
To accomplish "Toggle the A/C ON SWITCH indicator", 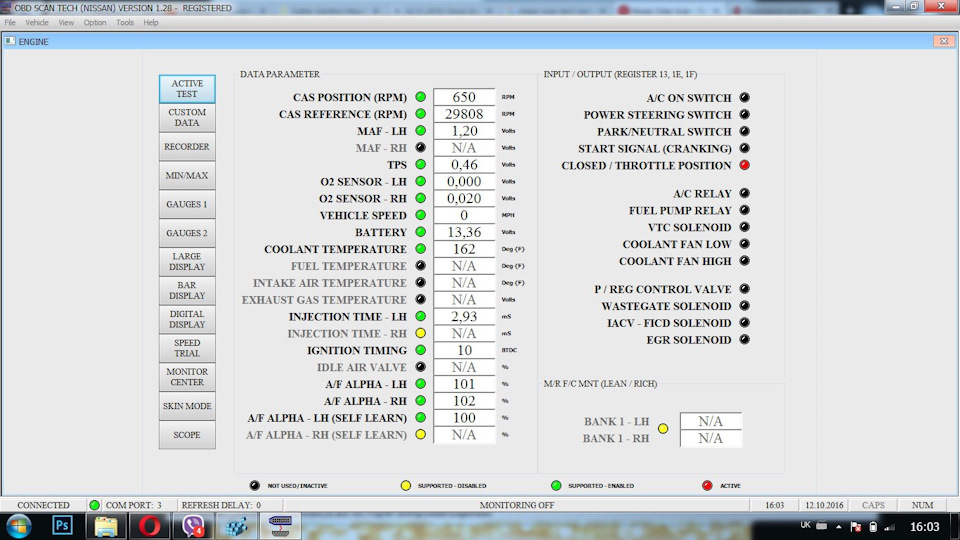I will tap(744, 97).
